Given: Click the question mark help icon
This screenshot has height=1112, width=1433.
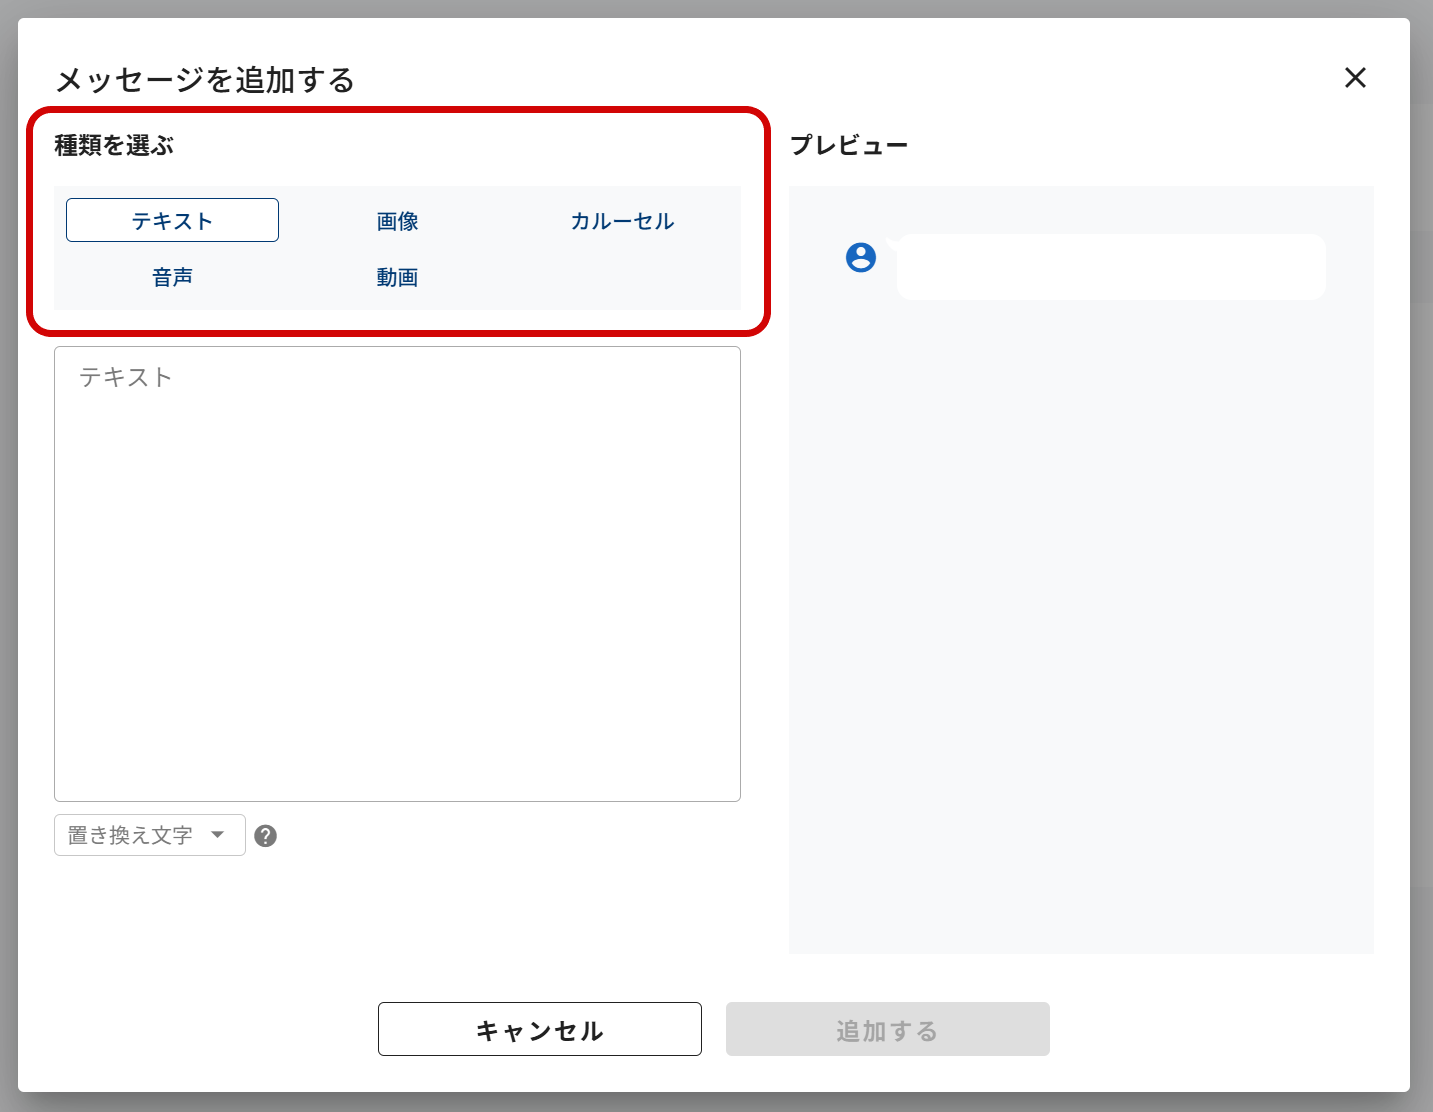Looking at the screenshot, I should click(265, 836).
